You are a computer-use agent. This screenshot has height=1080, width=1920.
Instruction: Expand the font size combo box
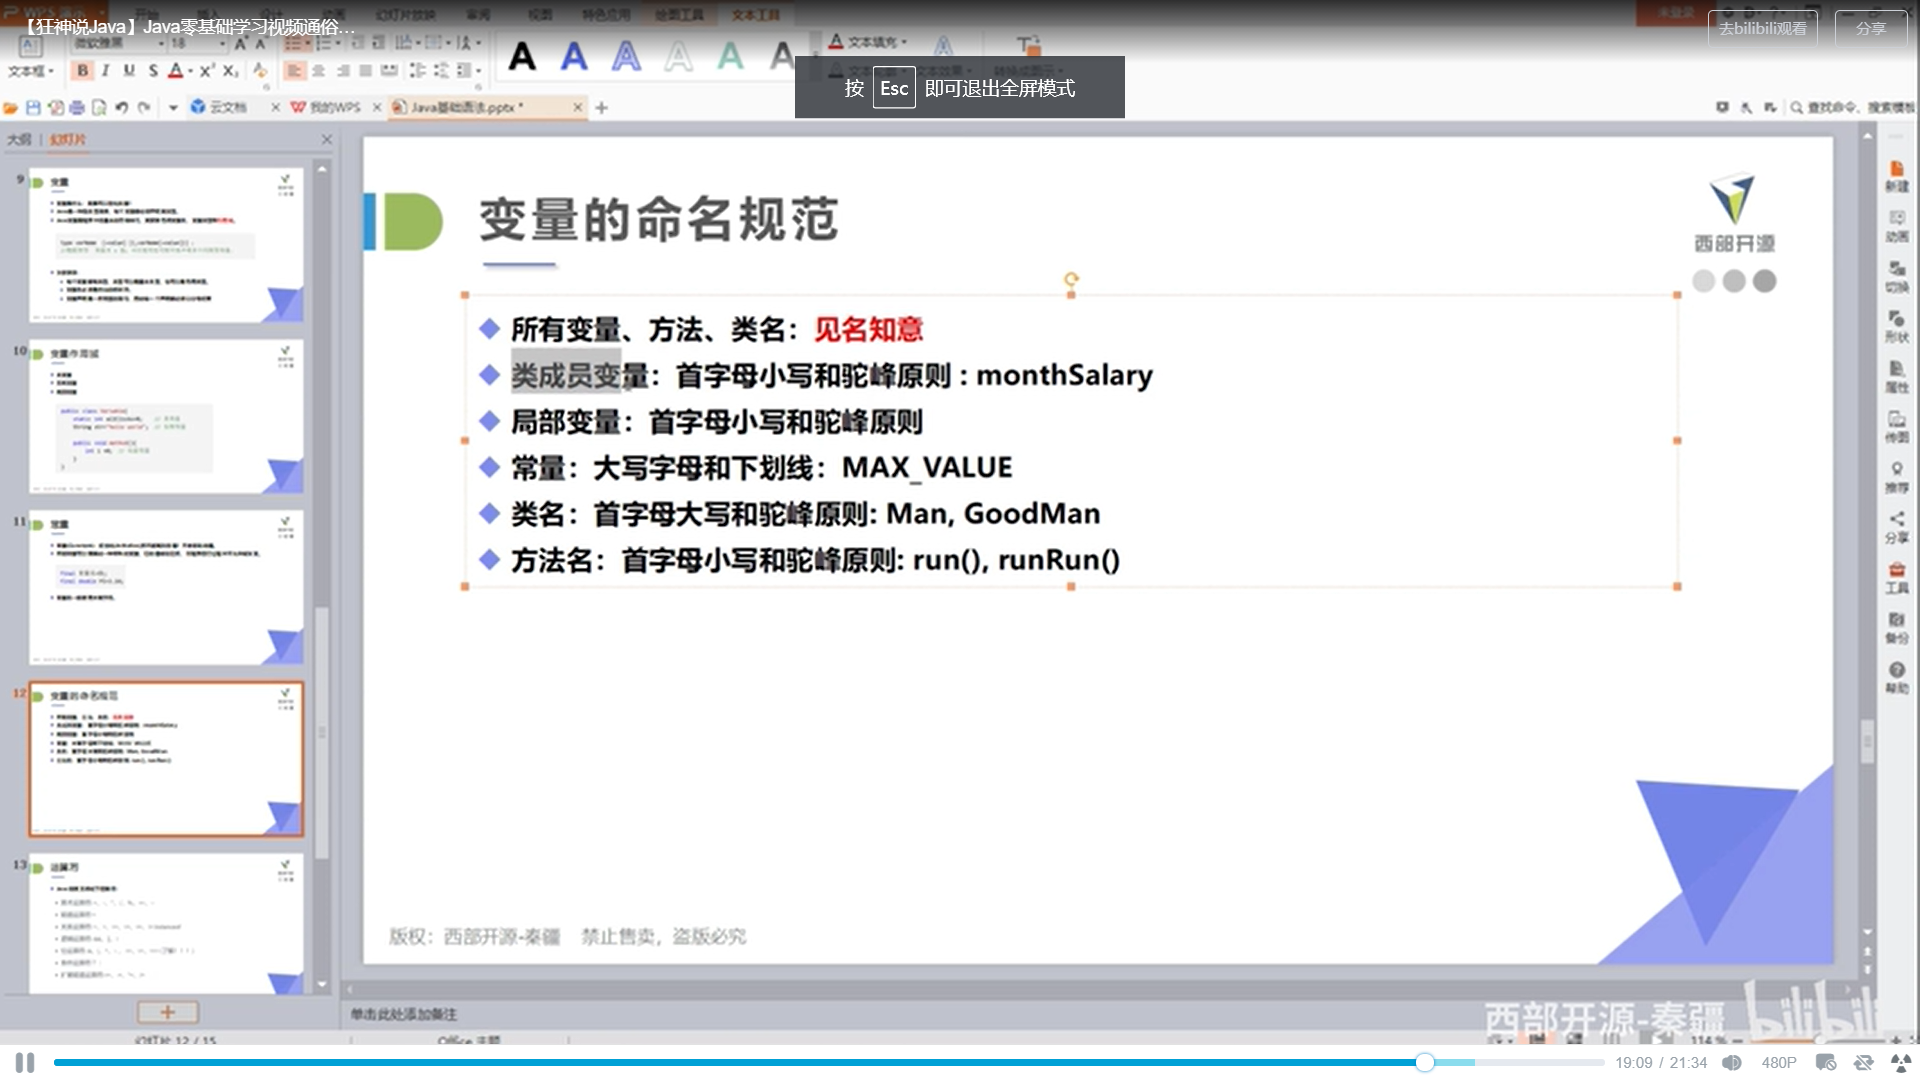click(222, 44)
